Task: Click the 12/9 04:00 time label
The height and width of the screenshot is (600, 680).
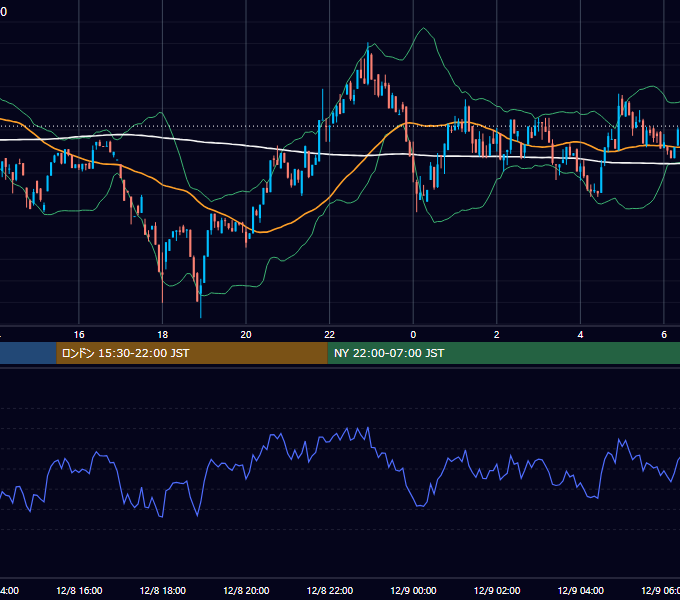Action: [580, 590]
